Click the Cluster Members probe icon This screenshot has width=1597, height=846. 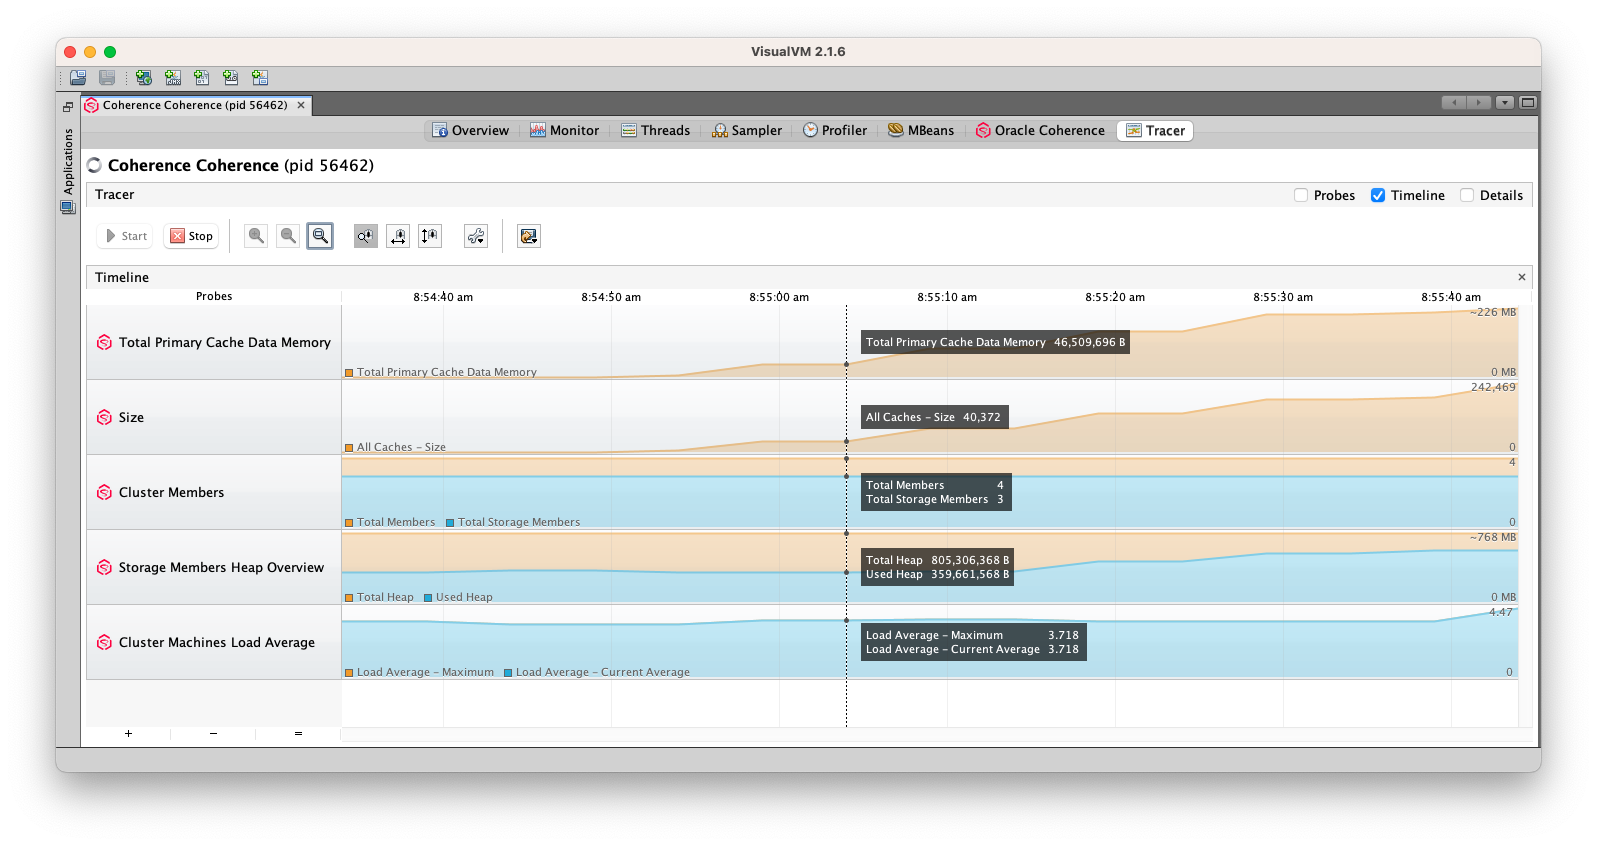104,492
